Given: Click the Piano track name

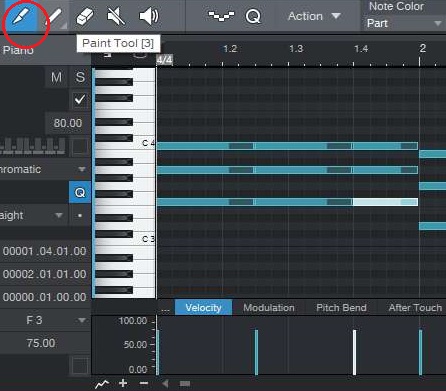Looking at the screenshot, I should pyautogui.click(x=18, y=50).
